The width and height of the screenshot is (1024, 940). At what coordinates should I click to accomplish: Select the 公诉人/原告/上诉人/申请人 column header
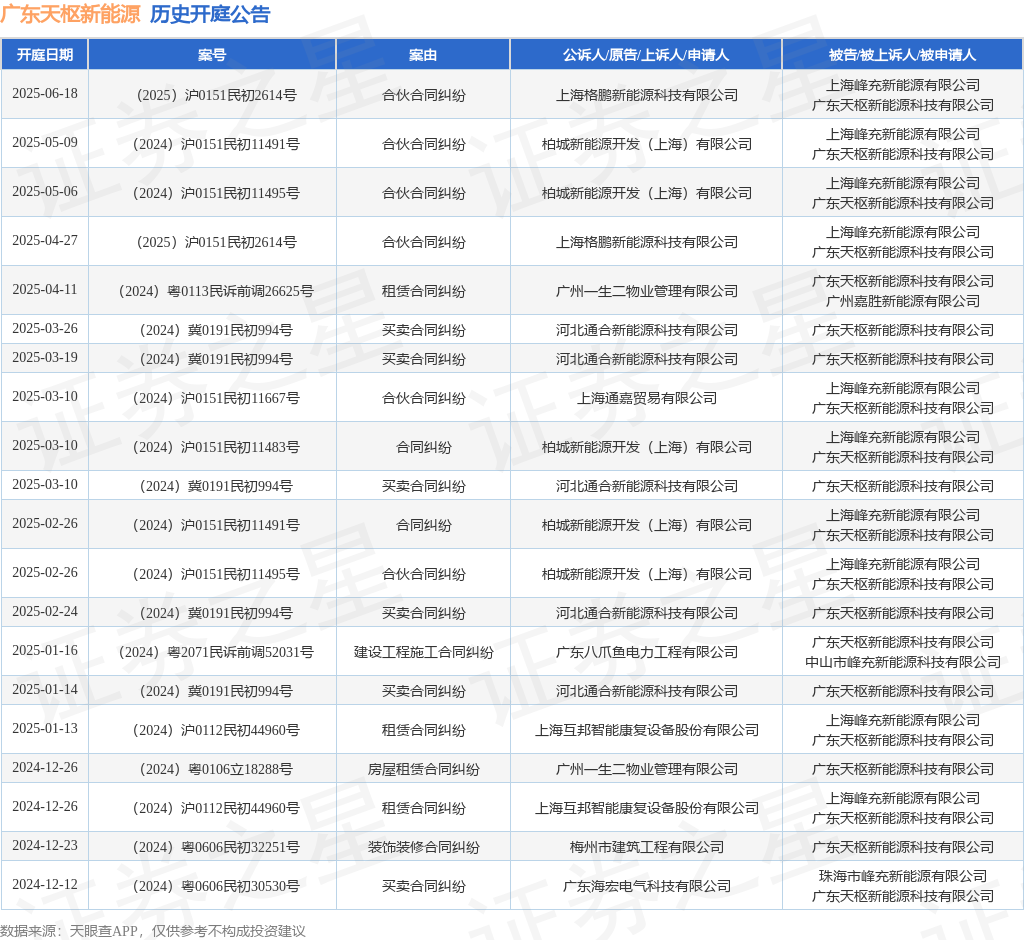tap(646, 55)
